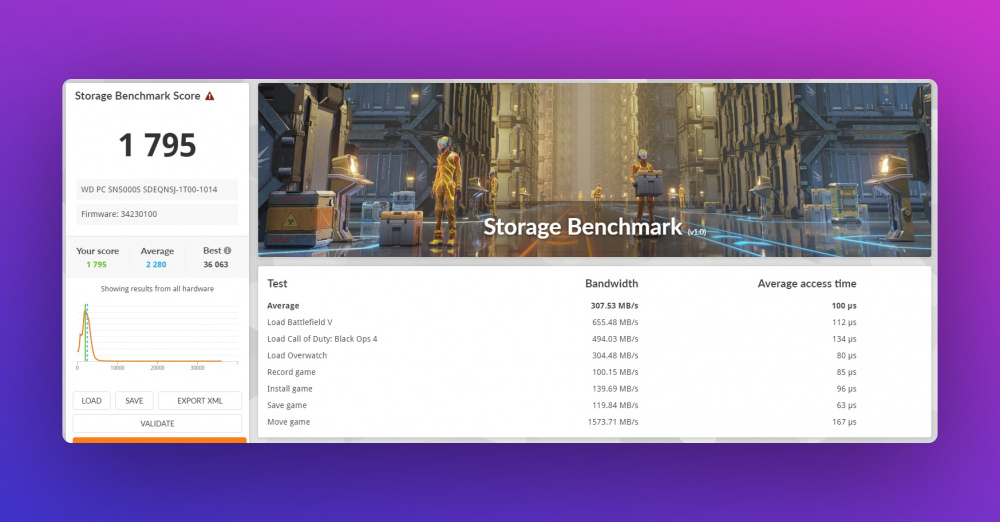Click the Best score value 36 063
The image size is (1000, 522).
[x=216, y=265]
